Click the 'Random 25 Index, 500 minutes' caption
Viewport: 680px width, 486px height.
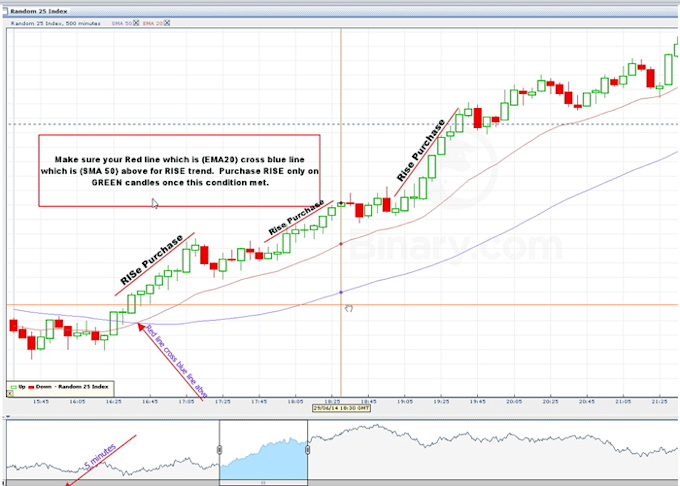56,23
